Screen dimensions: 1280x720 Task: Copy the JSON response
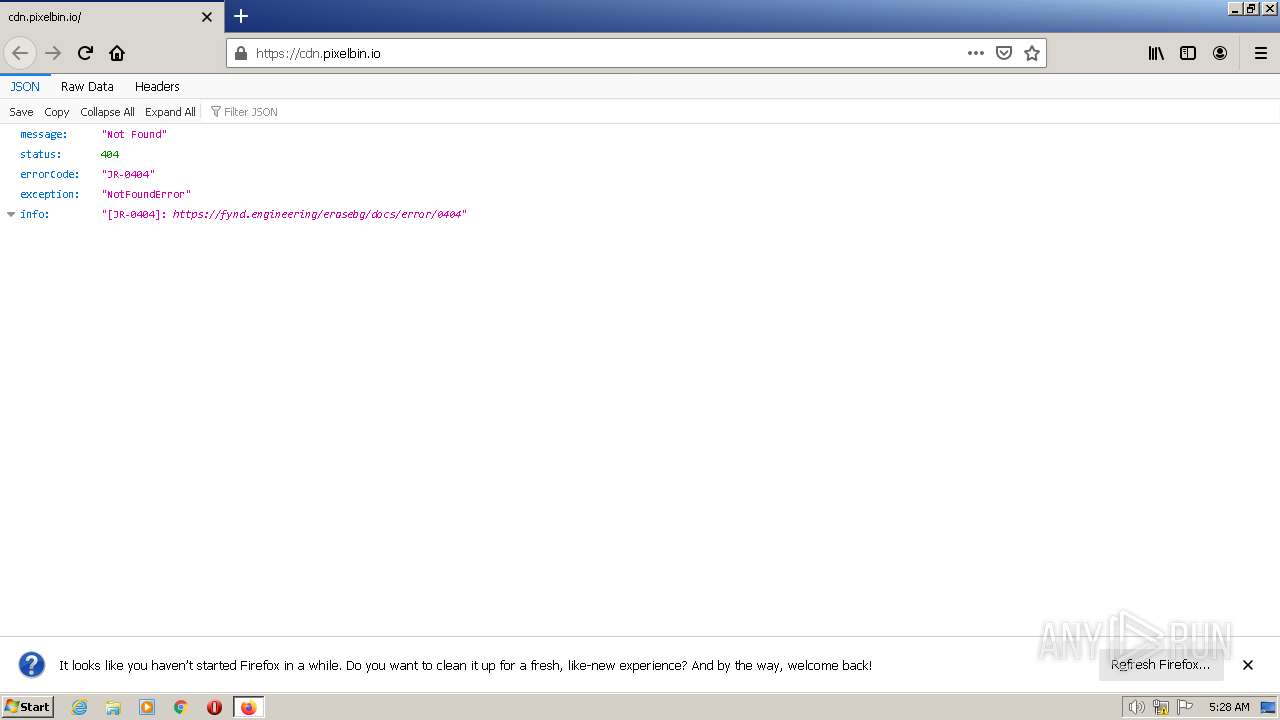tap(57, 112)
